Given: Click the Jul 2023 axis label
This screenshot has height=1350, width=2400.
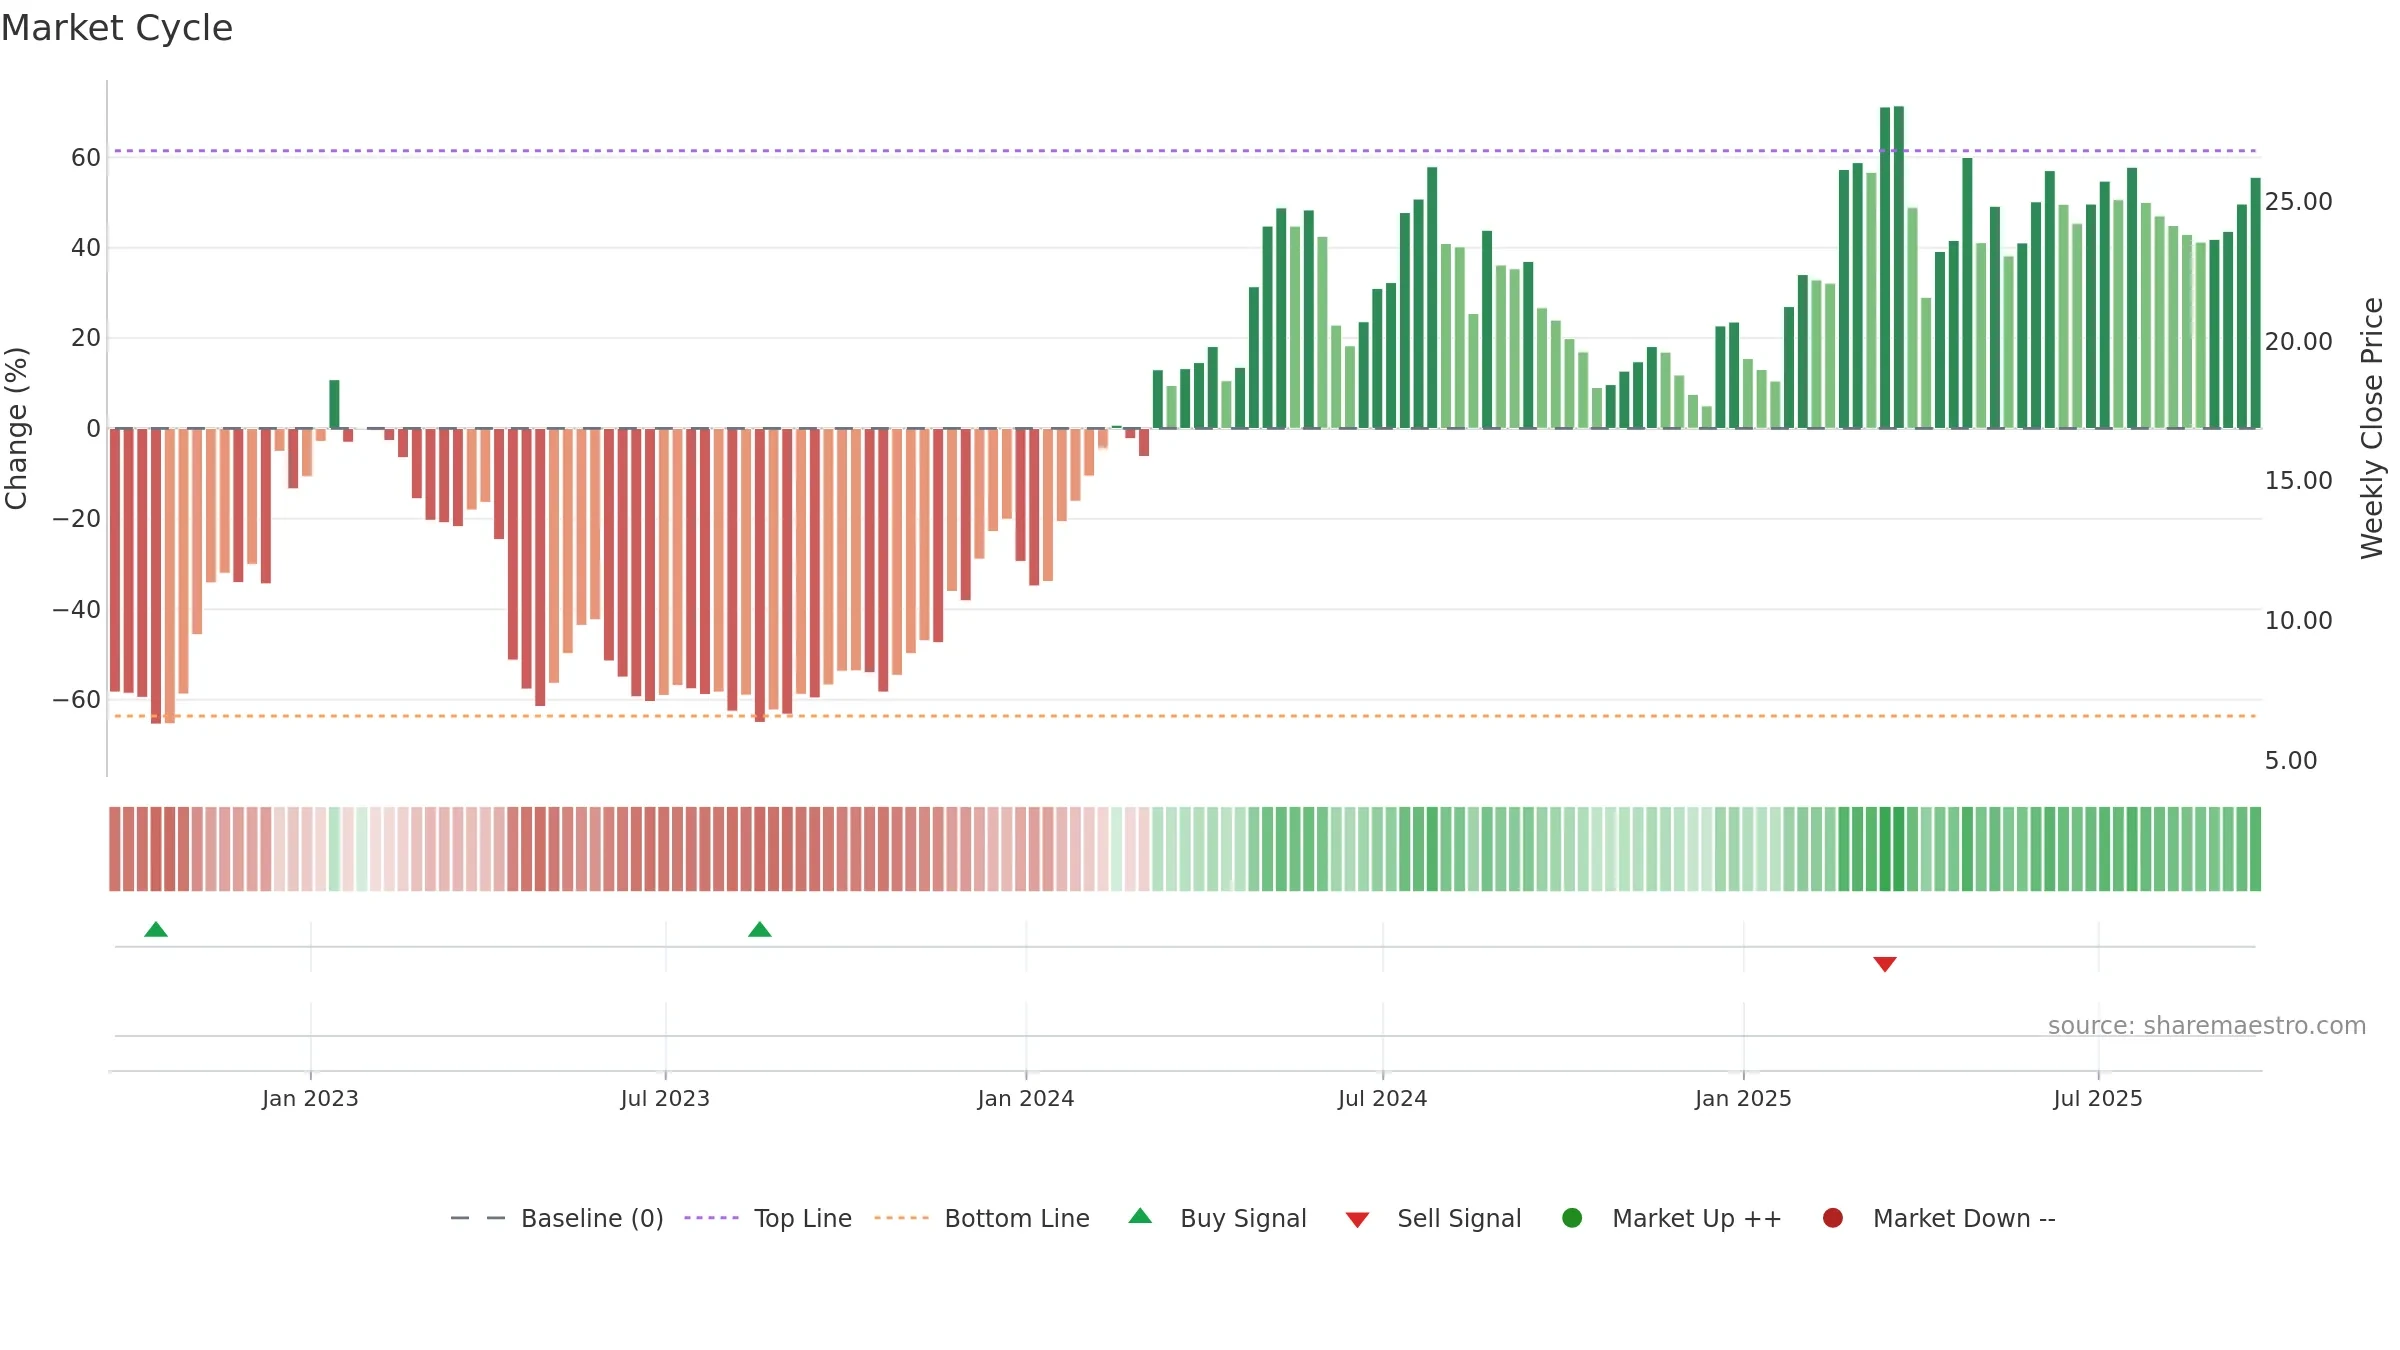Looking at the screenshot, I should click(665, 1099).
